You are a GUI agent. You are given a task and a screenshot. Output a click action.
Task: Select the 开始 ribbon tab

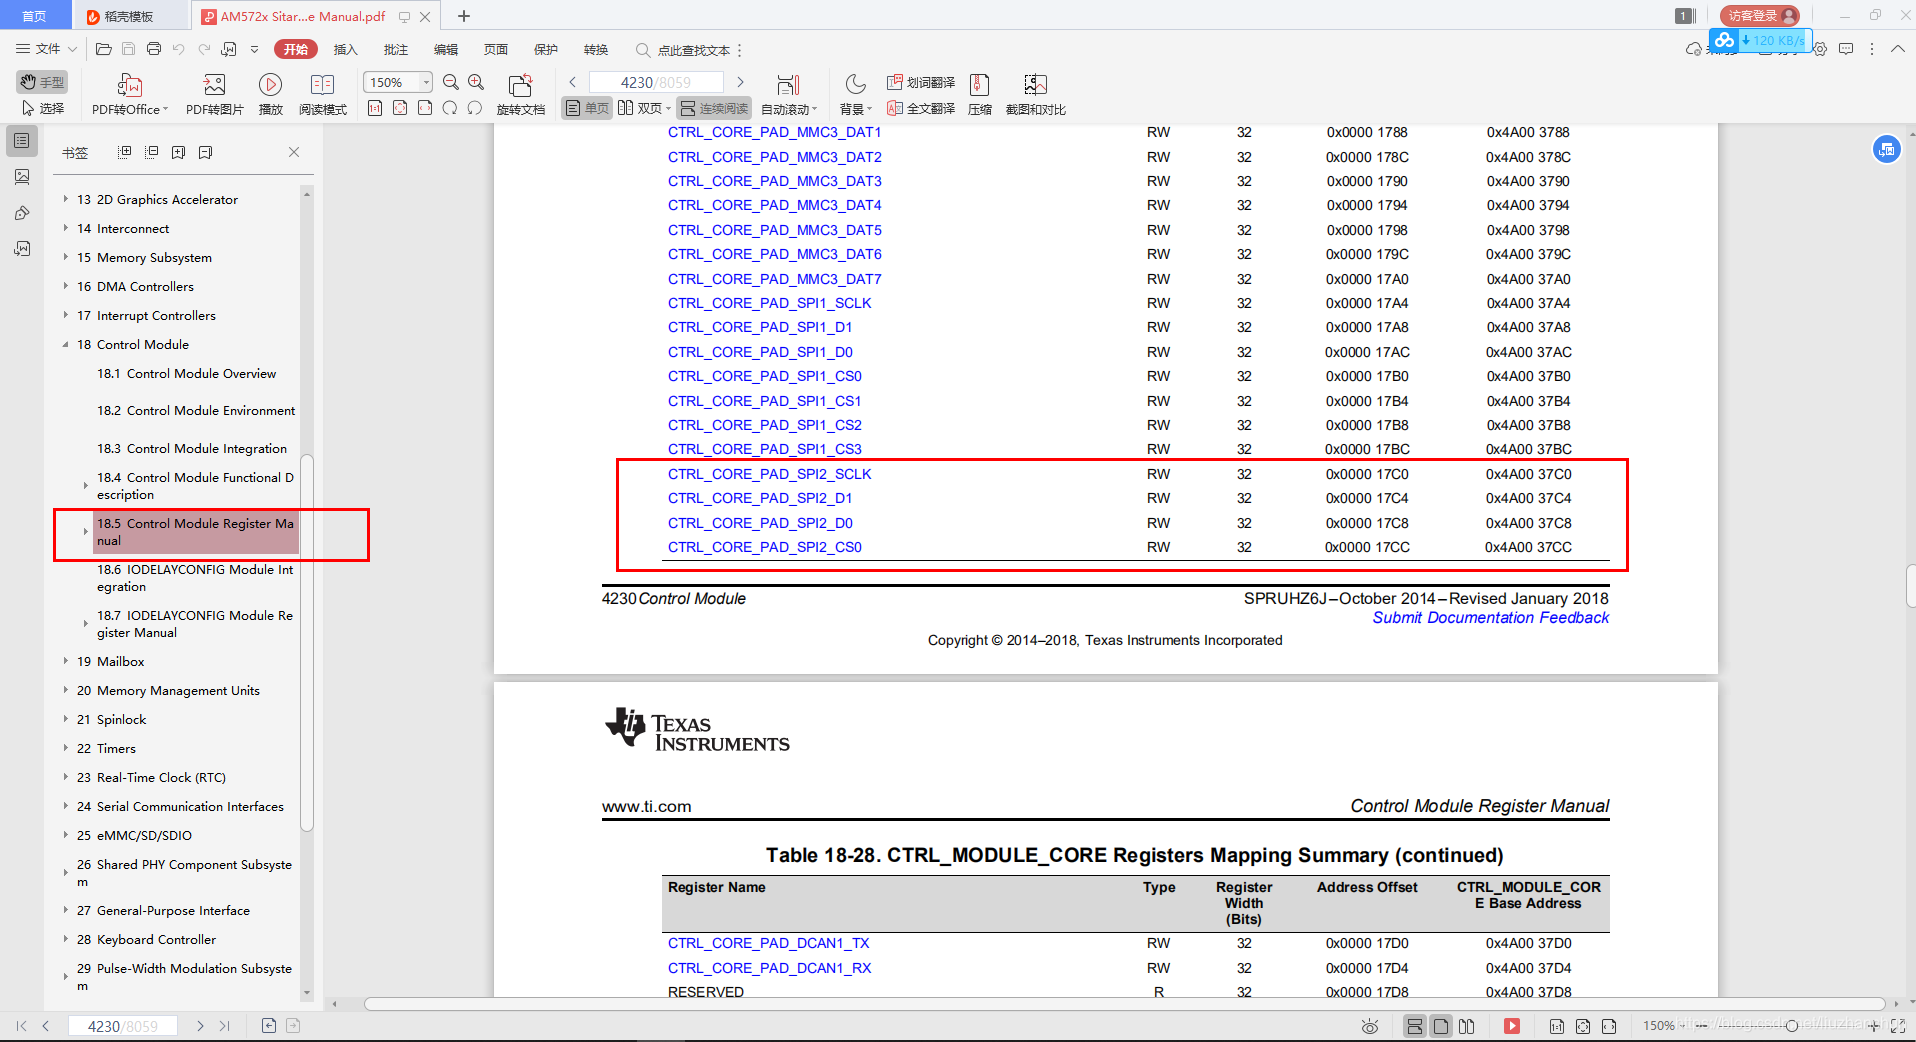[x=296, y=49]
